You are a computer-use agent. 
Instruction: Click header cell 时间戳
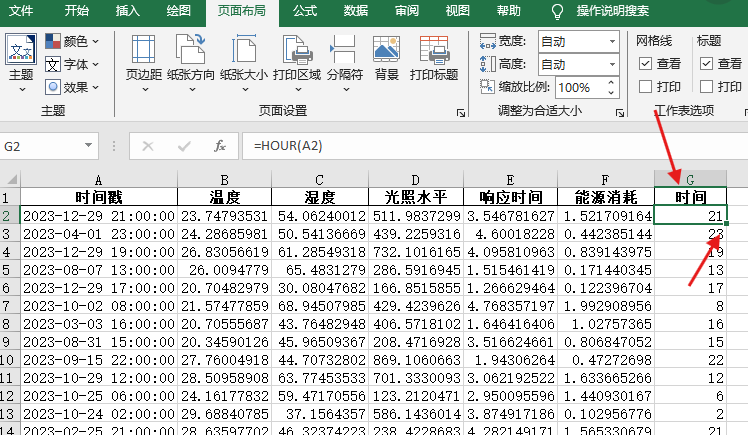[x=99, y=197]
